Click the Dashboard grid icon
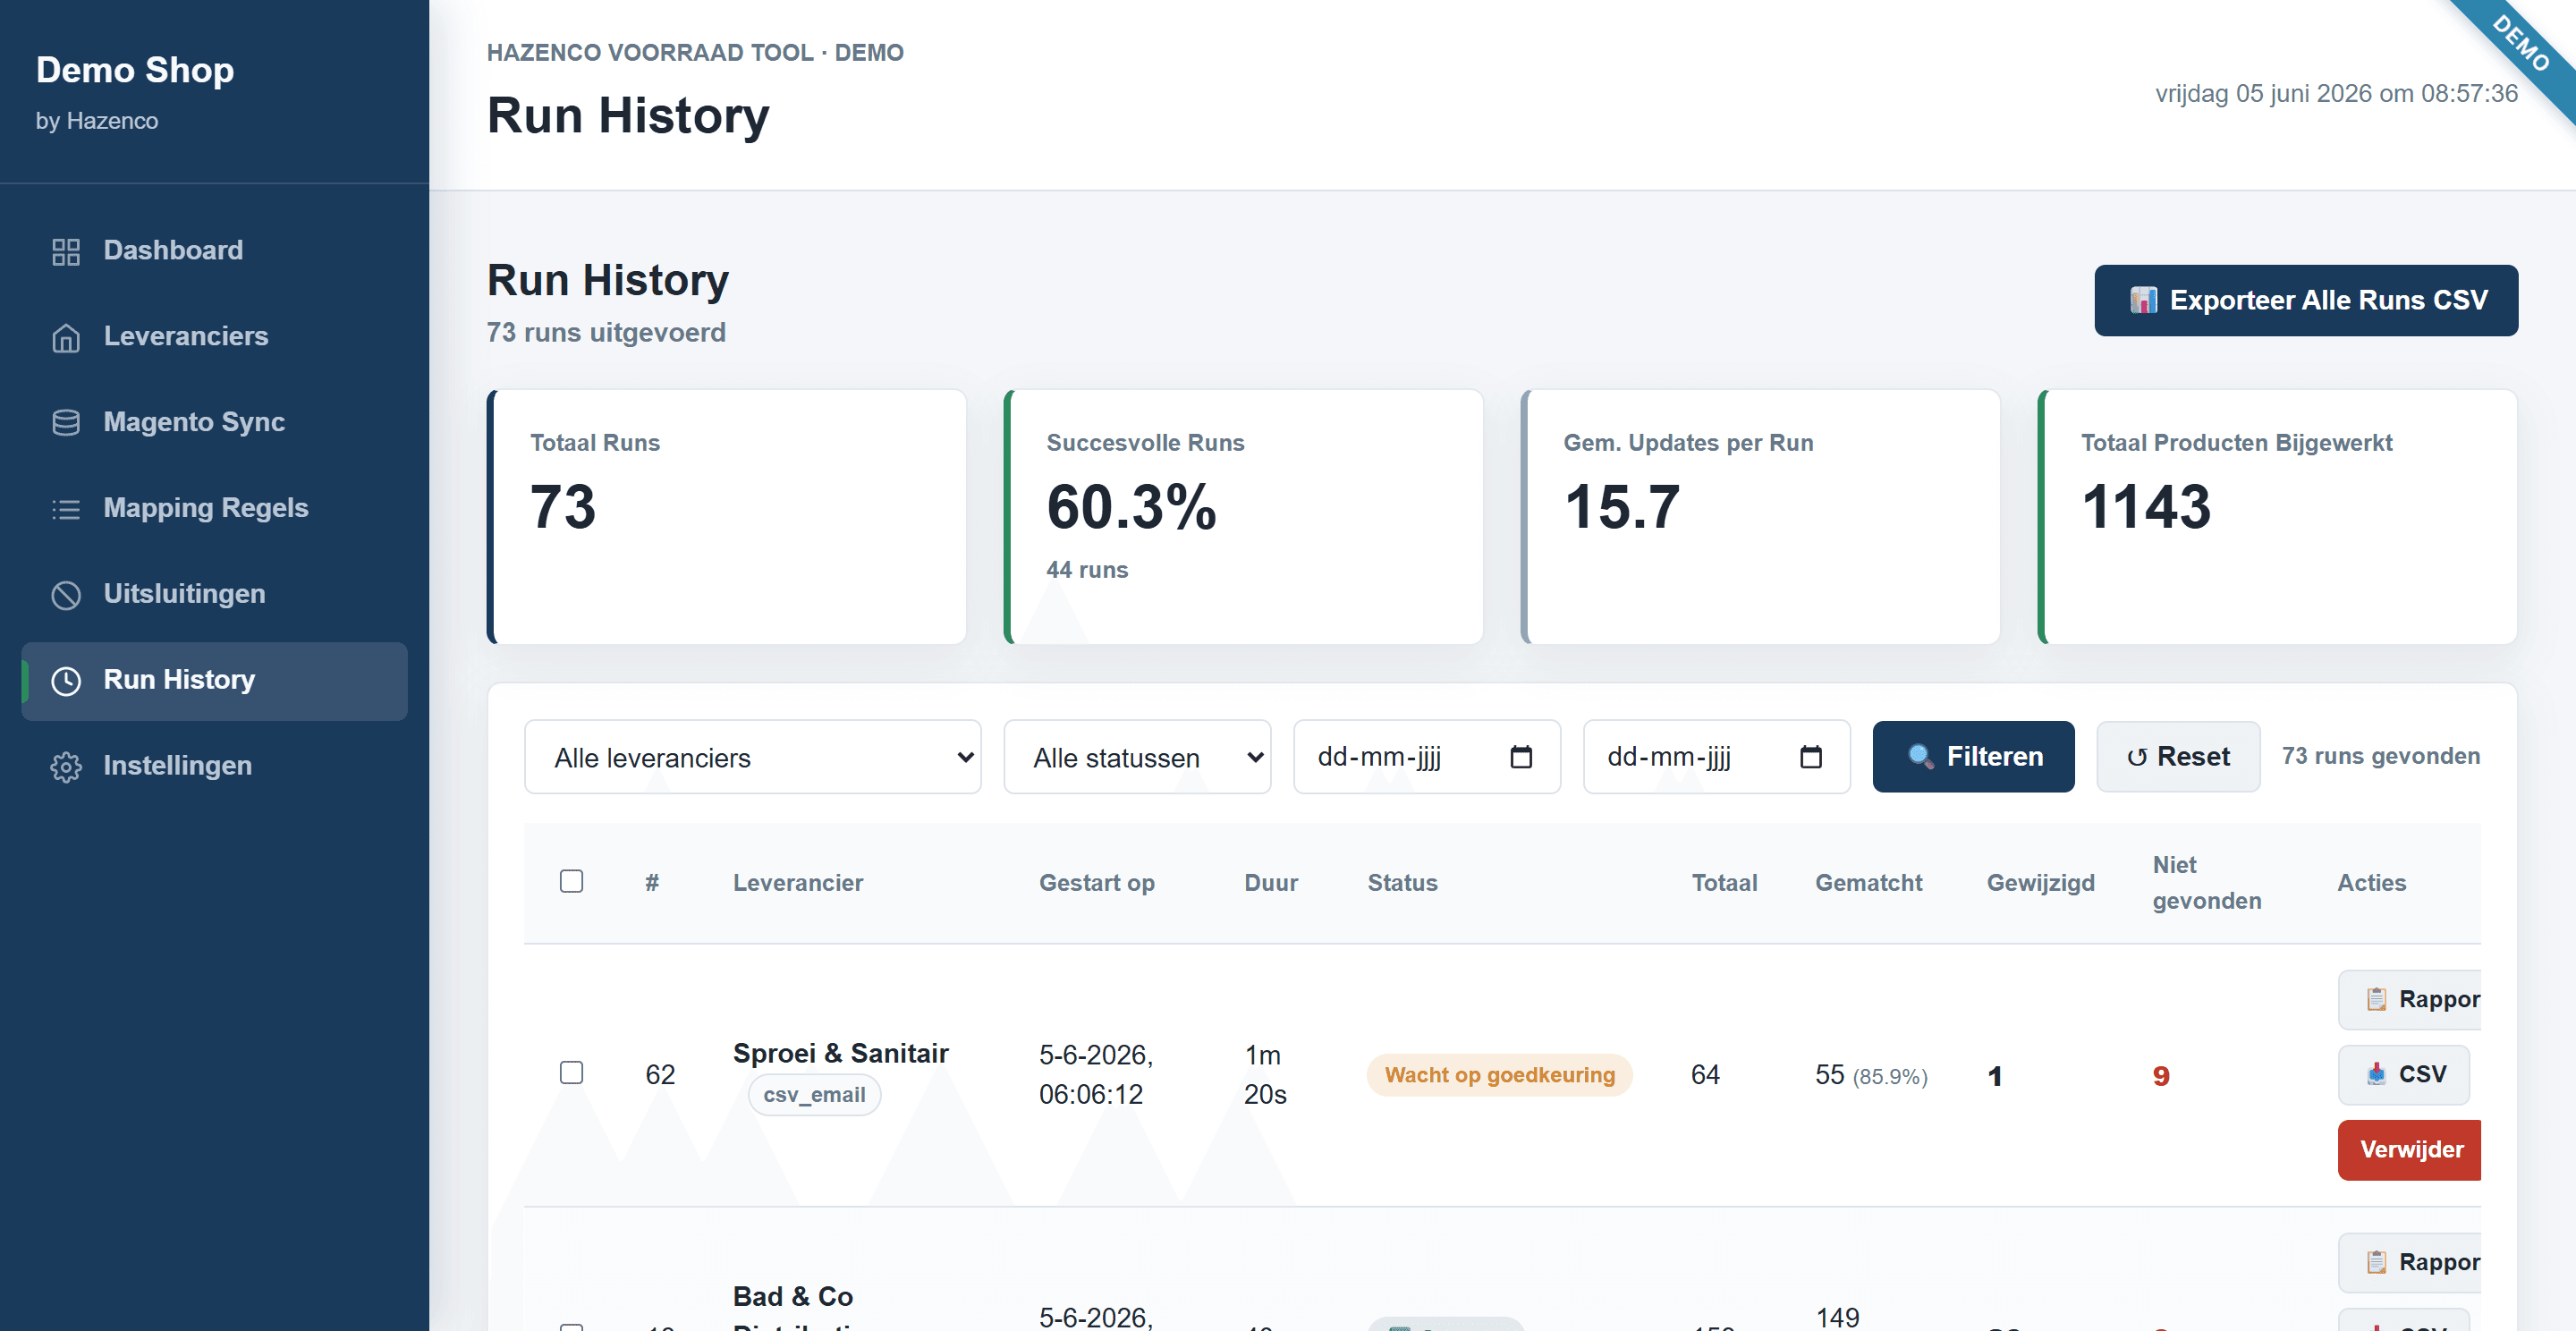Image resolution: width=2576 pixels, height=1331 pixels. (66, 251)
